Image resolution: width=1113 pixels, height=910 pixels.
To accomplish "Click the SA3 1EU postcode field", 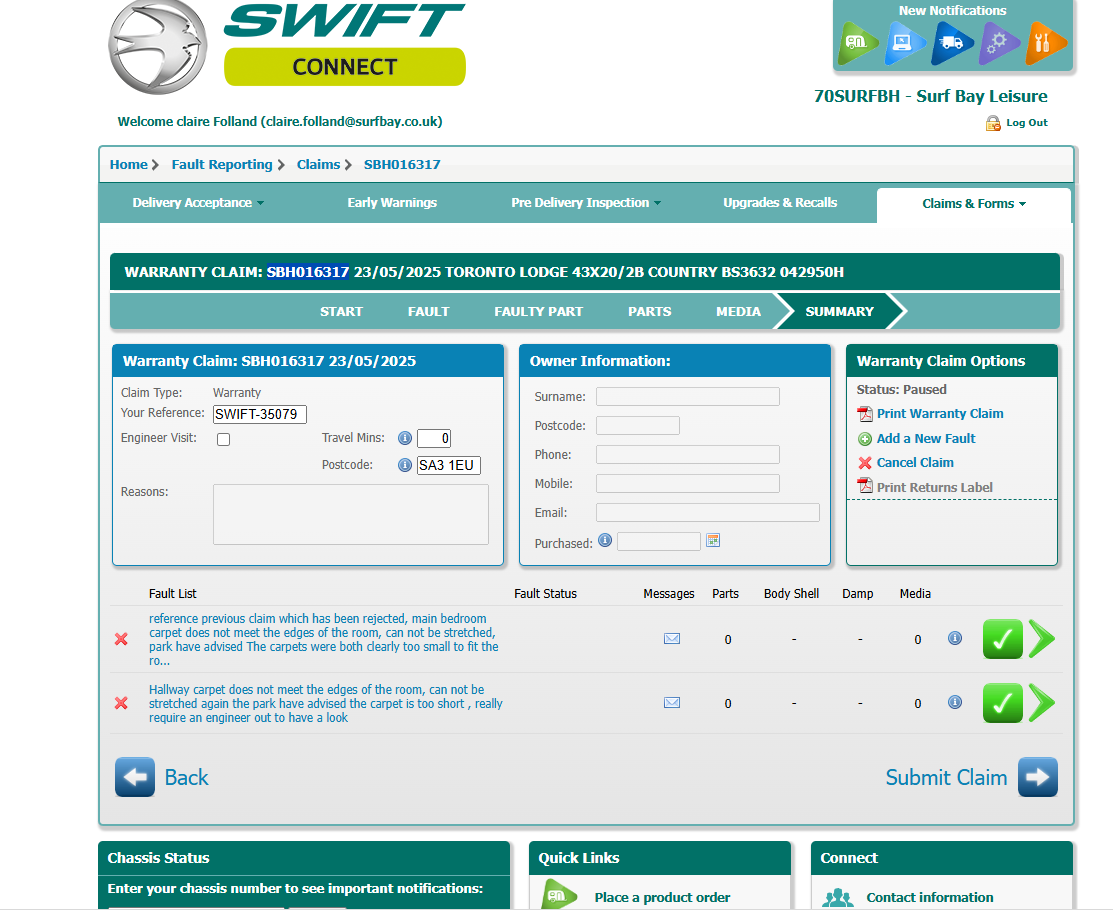I will coord(449,466).
